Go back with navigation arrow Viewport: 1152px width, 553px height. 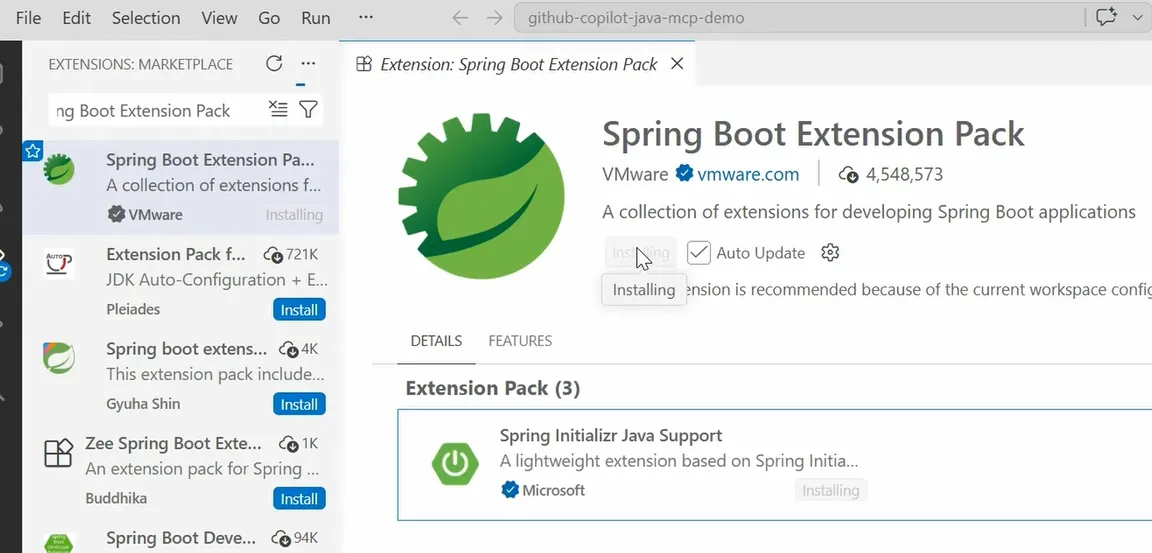460,18
